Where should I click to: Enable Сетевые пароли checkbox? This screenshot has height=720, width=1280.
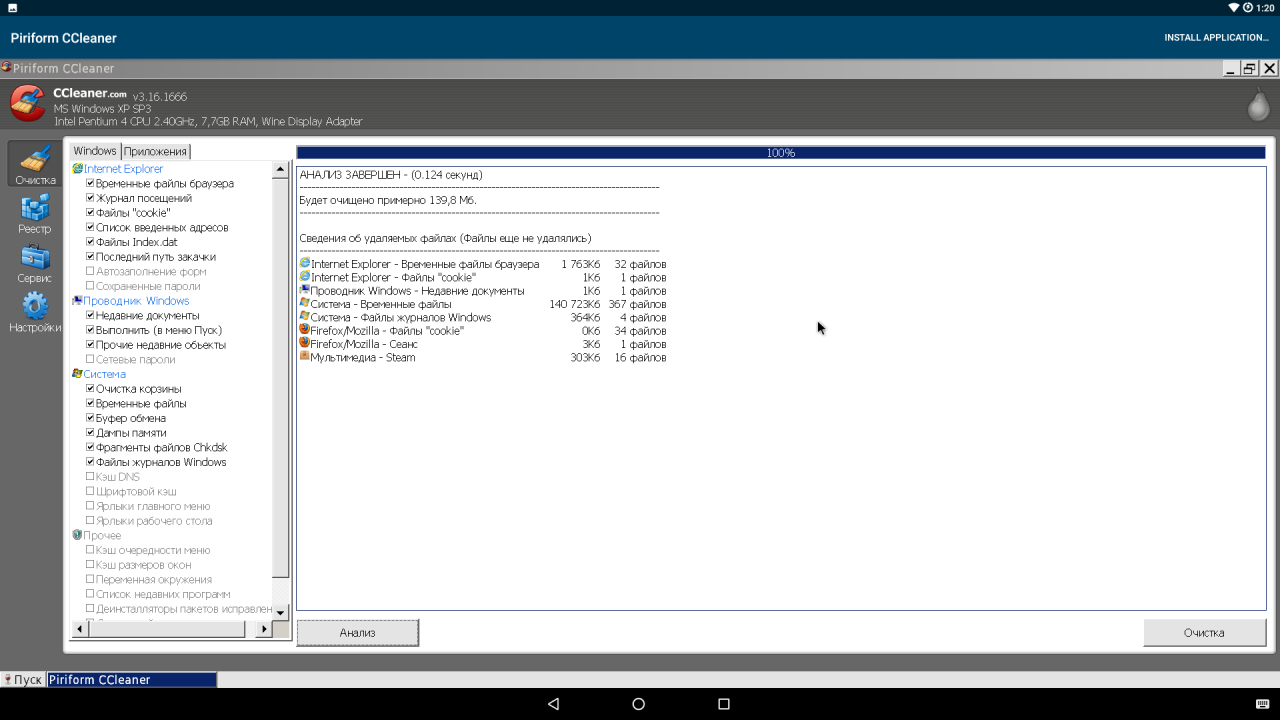pos(90,359)
